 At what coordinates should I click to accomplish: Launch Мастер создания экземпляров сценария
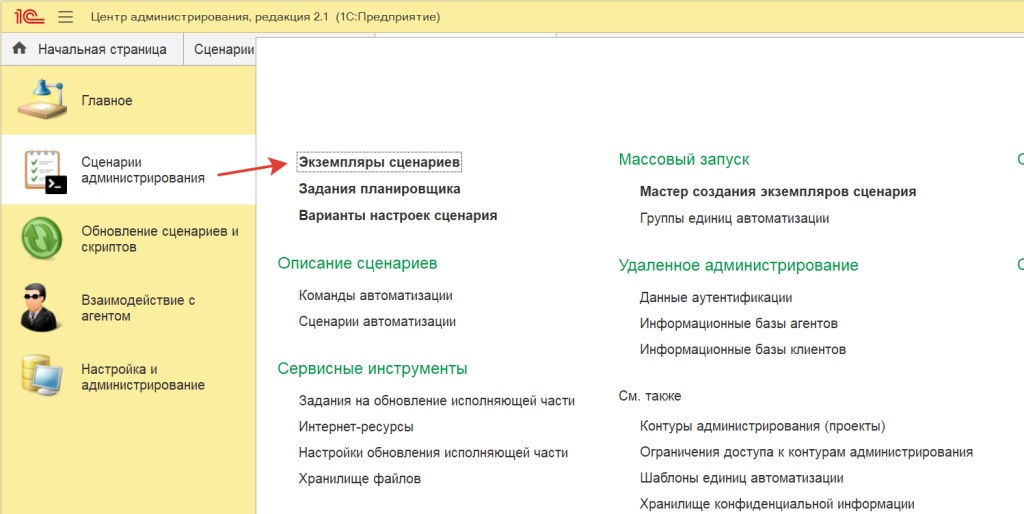coord(777,192)
